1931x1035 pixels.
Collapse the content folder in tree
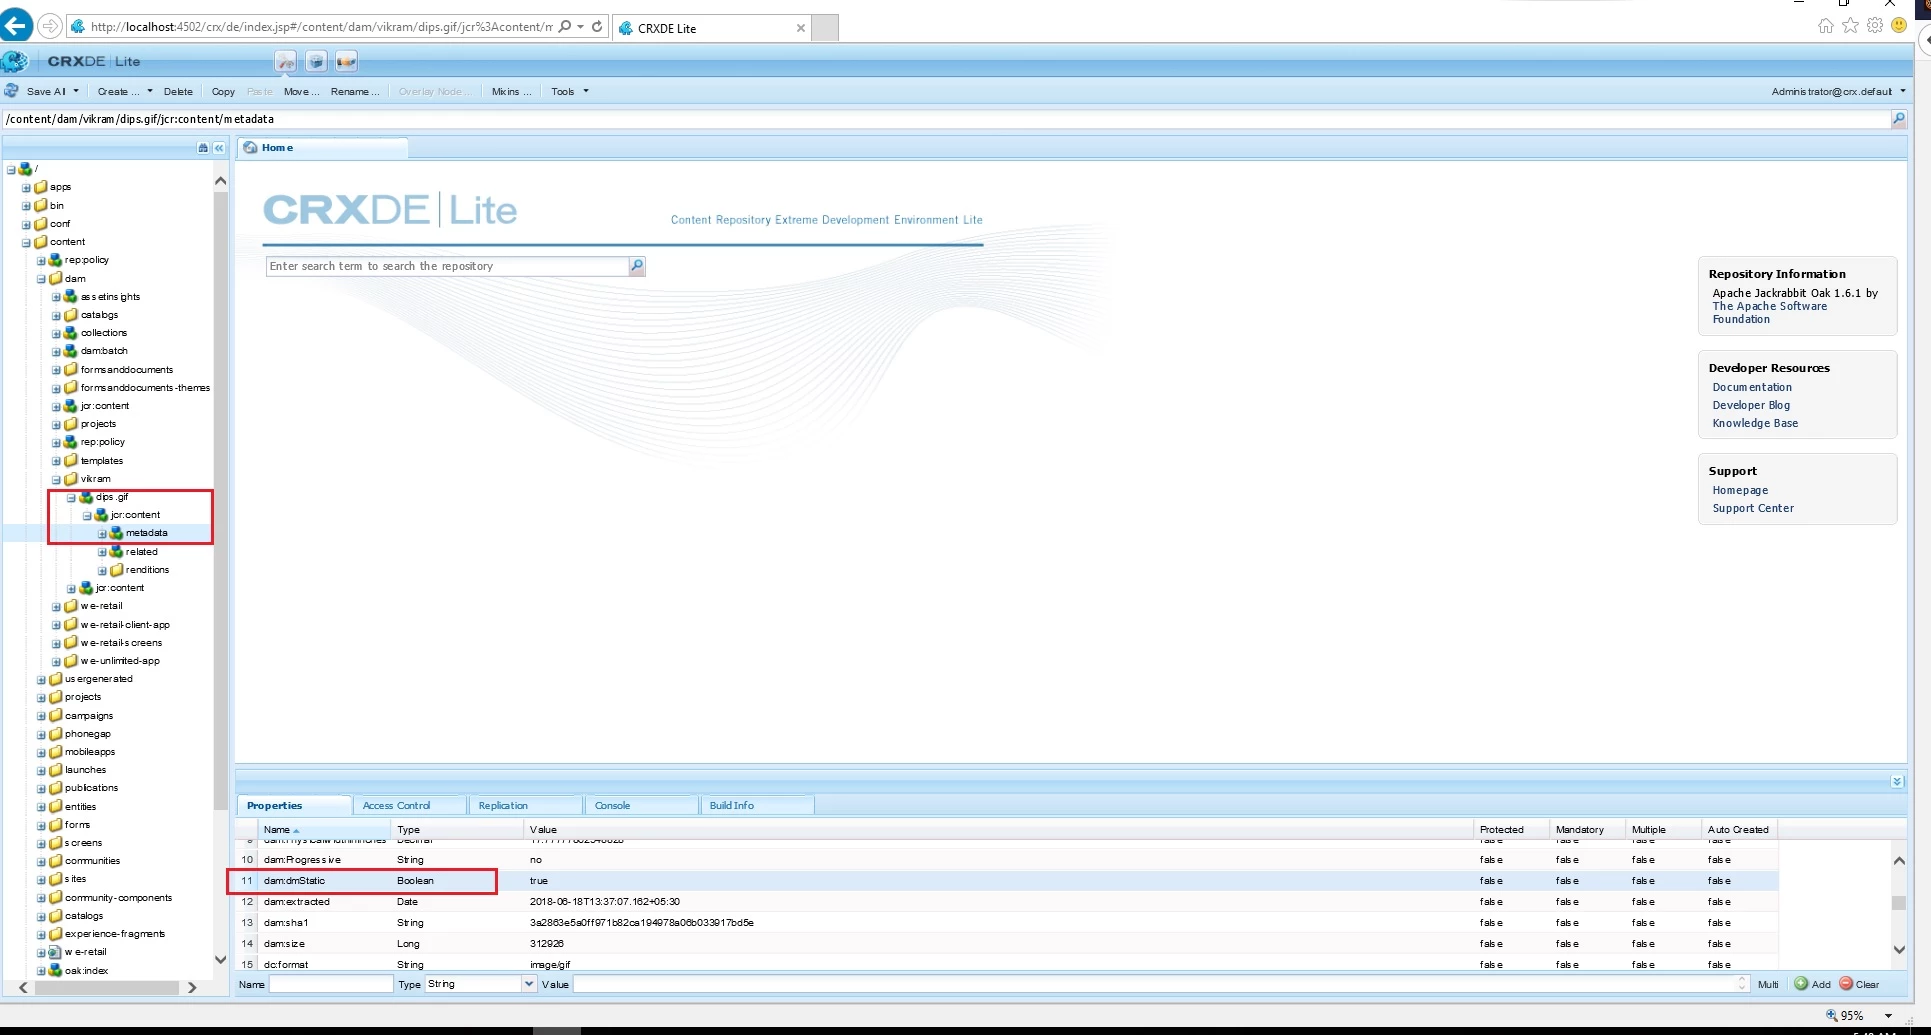click(26, 242)
